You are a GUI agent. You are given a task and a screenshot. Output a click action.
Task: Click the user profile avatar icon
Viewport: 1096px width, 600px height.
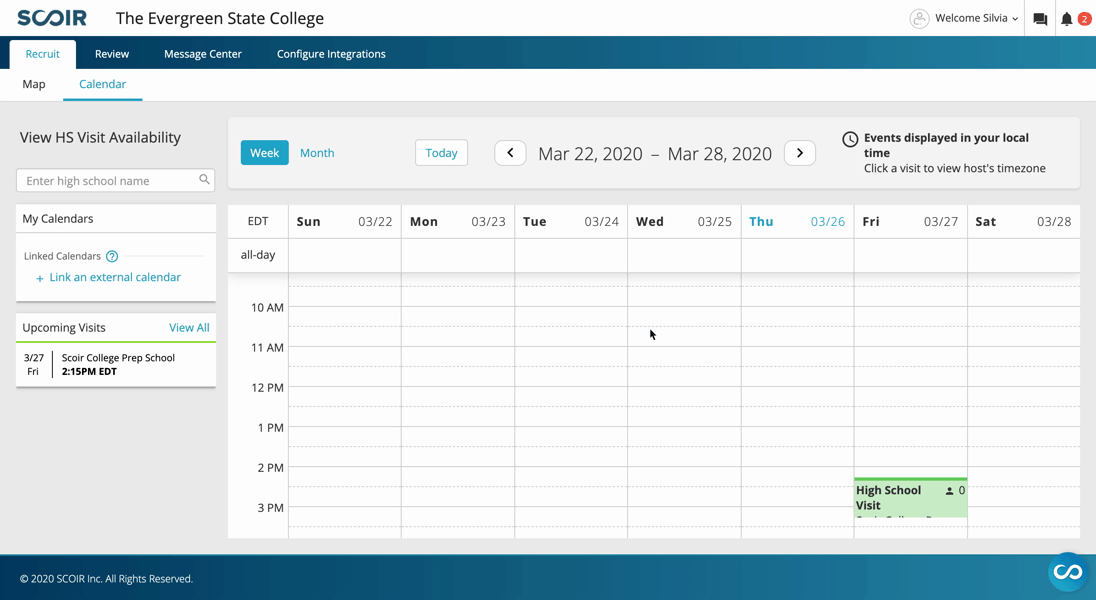tap(919, 18)
